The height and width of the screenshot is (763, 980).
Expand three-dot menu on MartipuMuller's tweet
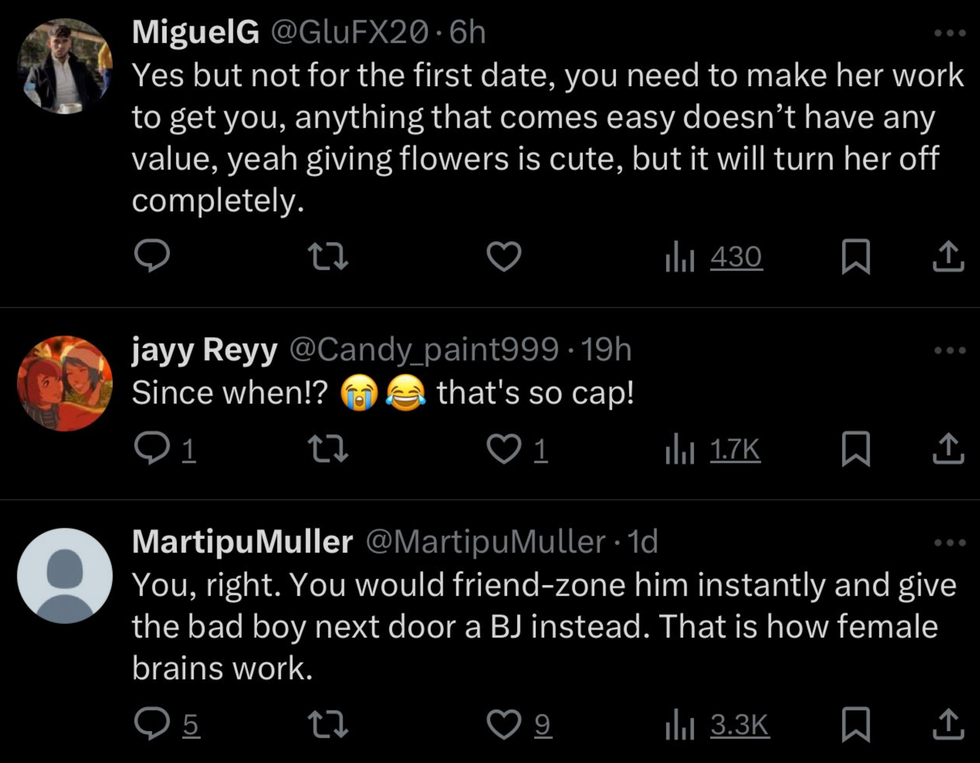(944, 542)
